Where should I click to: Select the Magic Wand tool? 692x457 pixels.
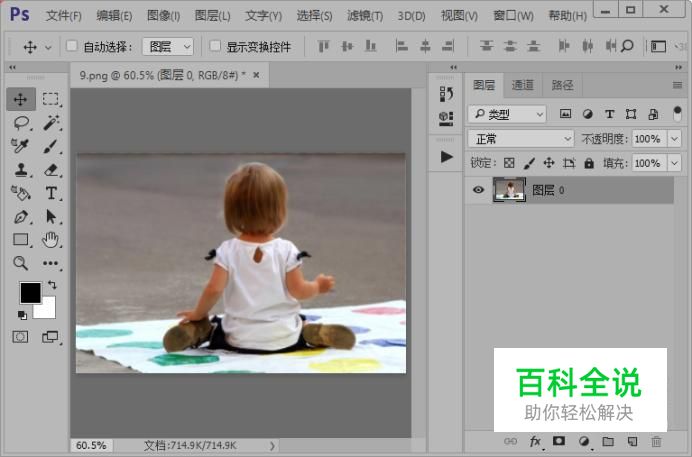[51, 123]
